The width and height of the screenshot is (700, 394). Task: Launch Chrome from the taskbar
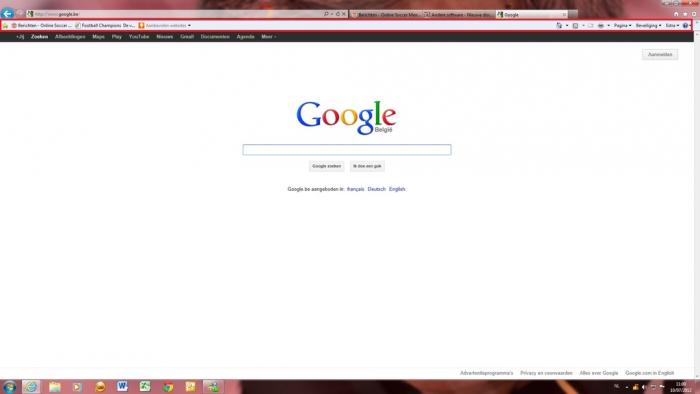pos(168,386)
